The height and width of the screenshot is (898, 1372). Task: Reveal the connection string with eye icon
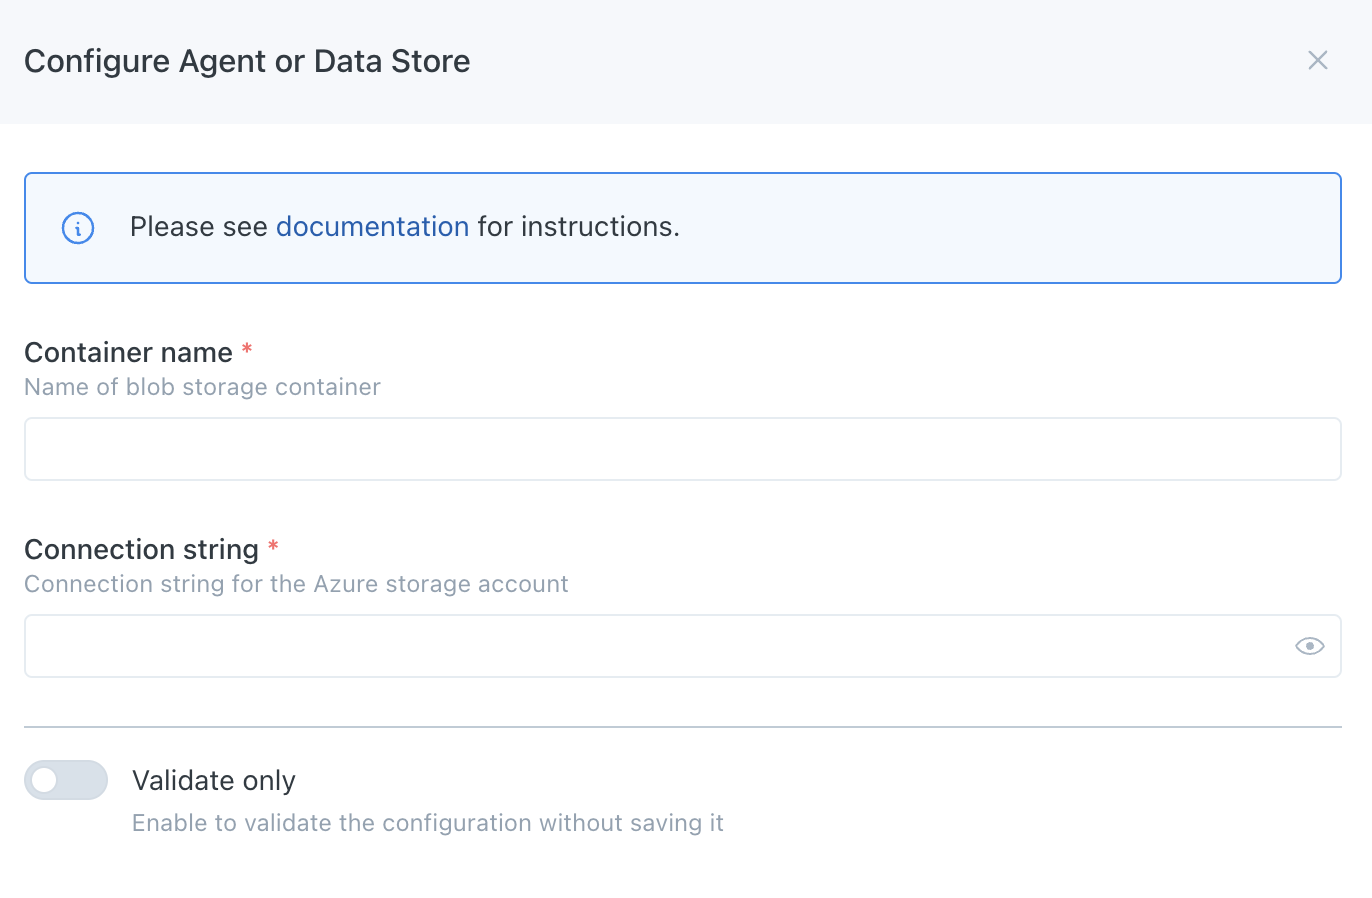point(1309,646)
